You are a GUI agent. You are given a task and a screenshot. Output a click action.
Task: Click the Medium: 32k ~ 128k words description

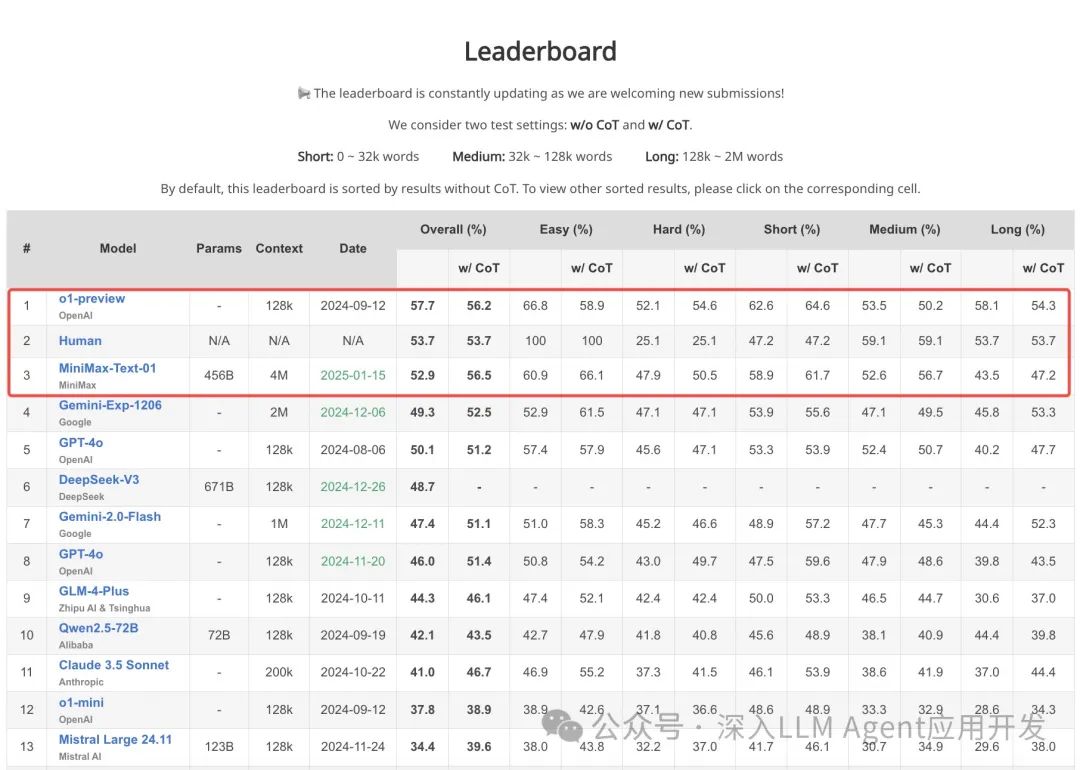pos(532,156)
